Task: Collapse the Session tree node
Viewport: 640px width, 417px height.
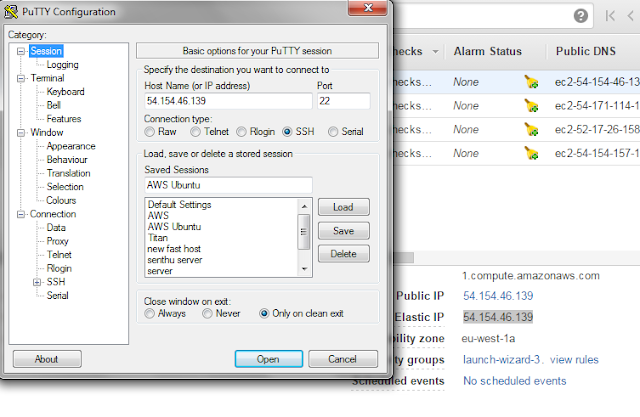Action: 21,51
